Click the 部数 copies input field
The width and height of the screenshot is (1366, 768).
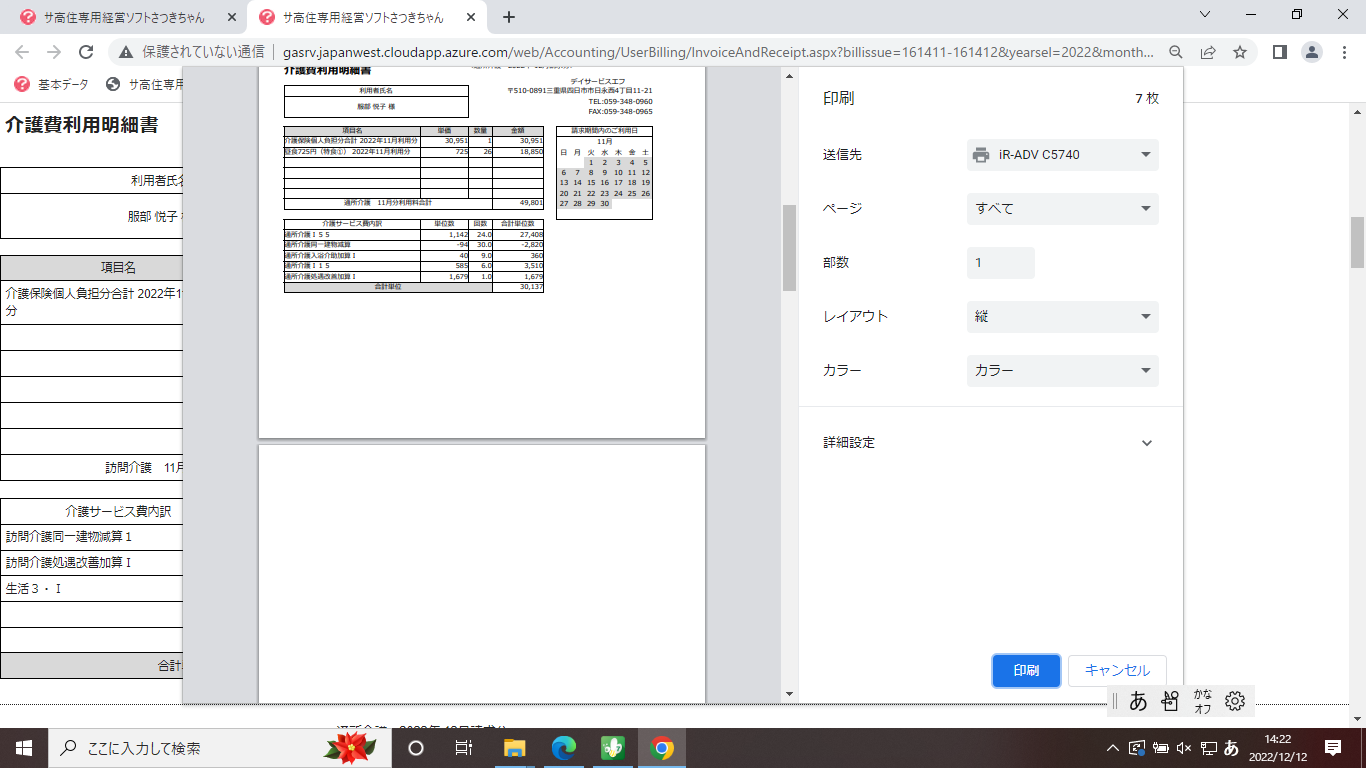(x=1000, y=263)
